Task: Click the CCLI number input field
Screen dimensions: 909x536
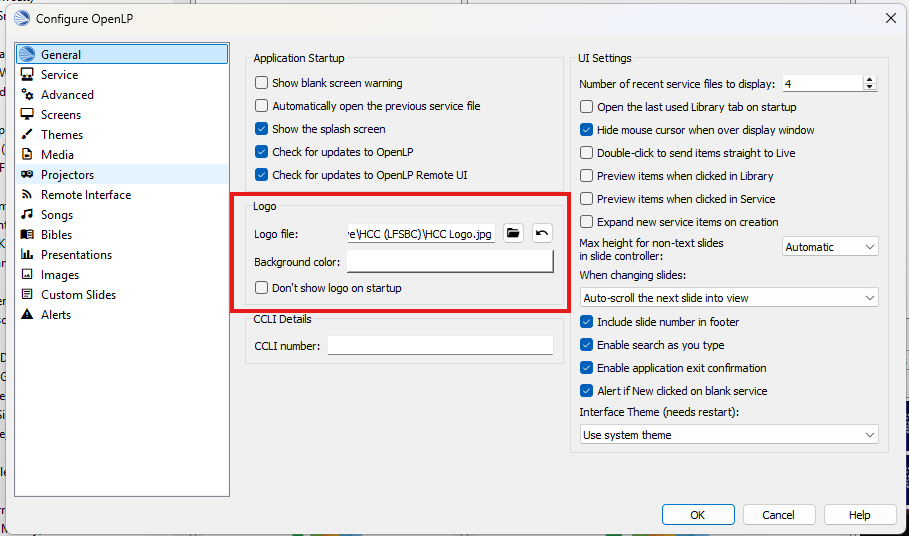Action: coord(440,345)
